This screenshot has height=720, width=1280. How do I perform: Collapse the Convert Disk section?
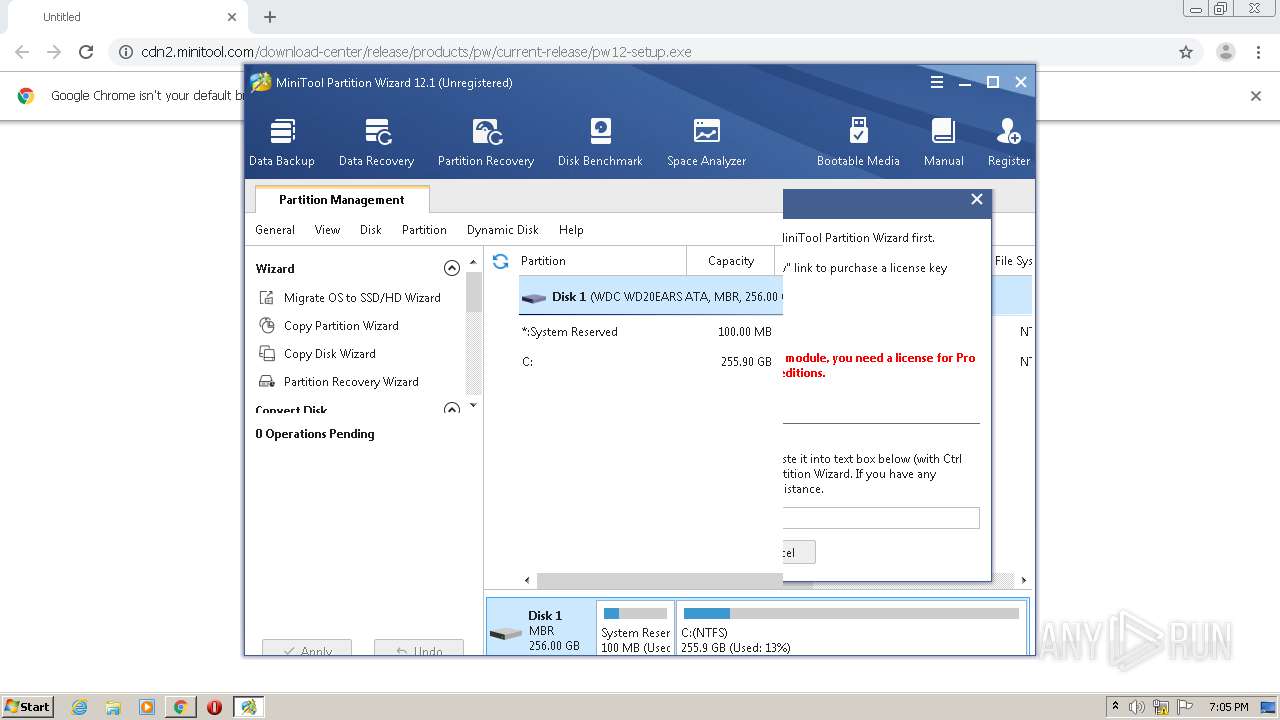[452, 409]
